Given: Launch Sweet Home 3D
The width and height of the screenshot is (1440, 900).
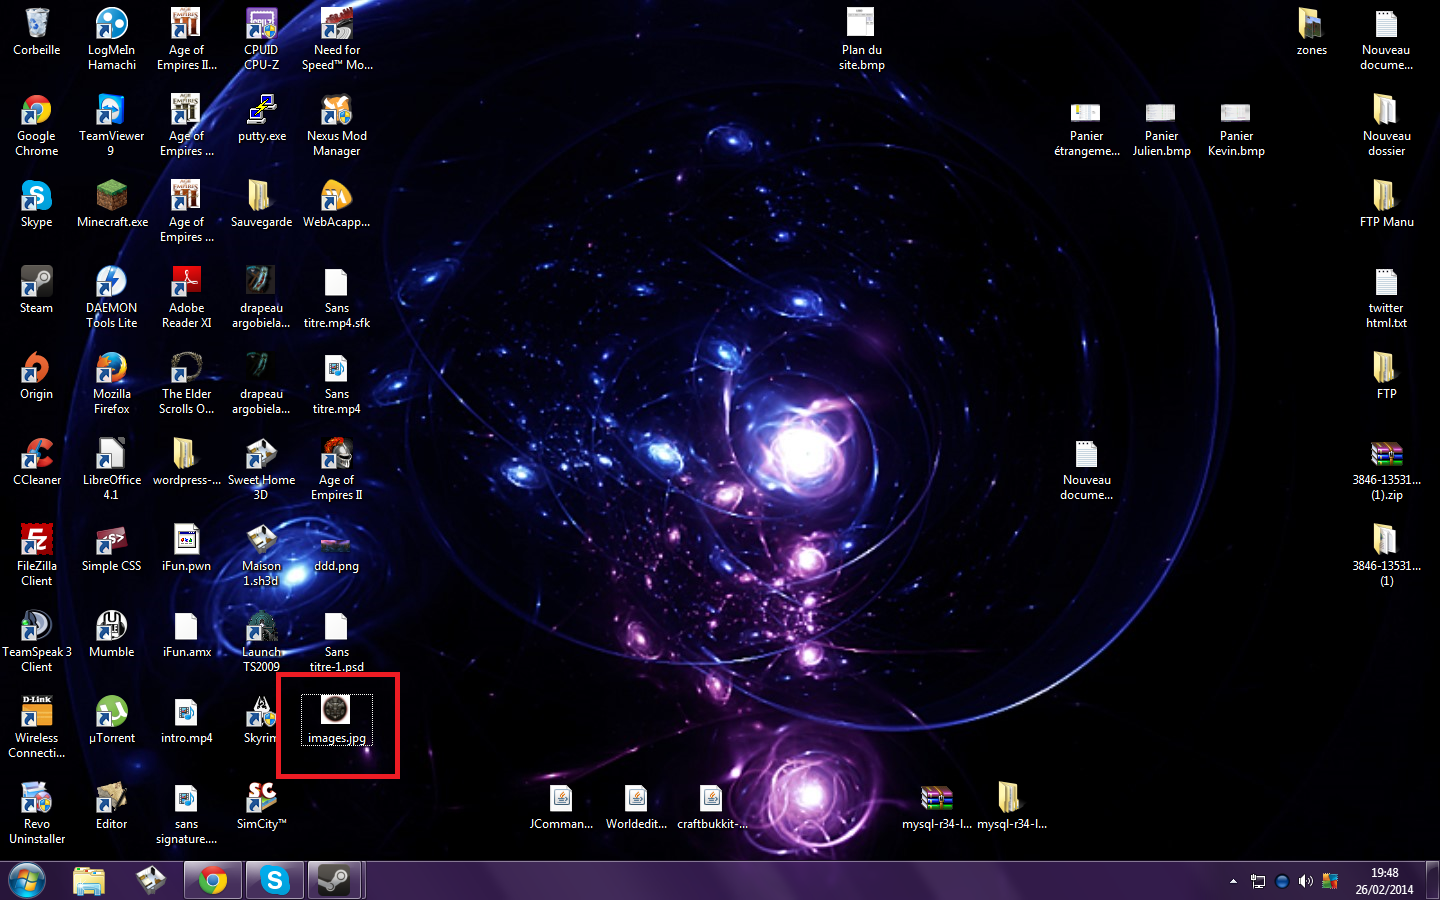Looking at the screenshot, I should 261,469.
